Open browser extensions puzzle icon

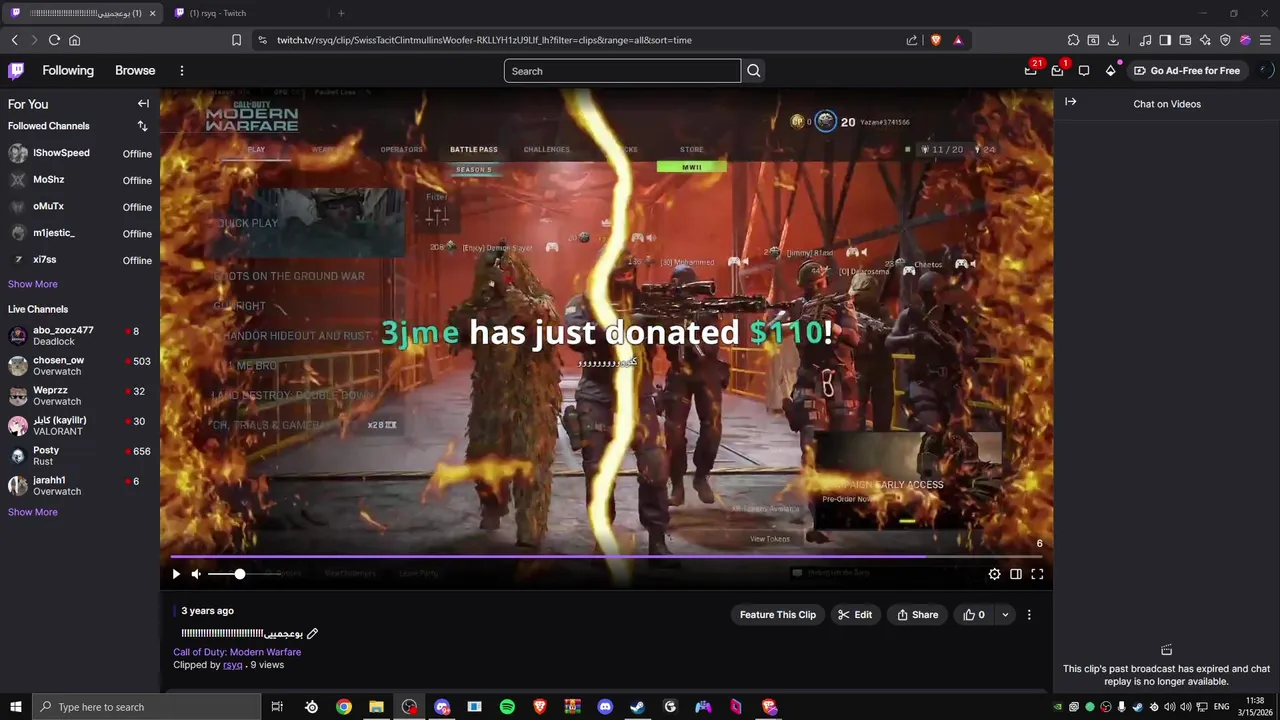[1073, 40]
